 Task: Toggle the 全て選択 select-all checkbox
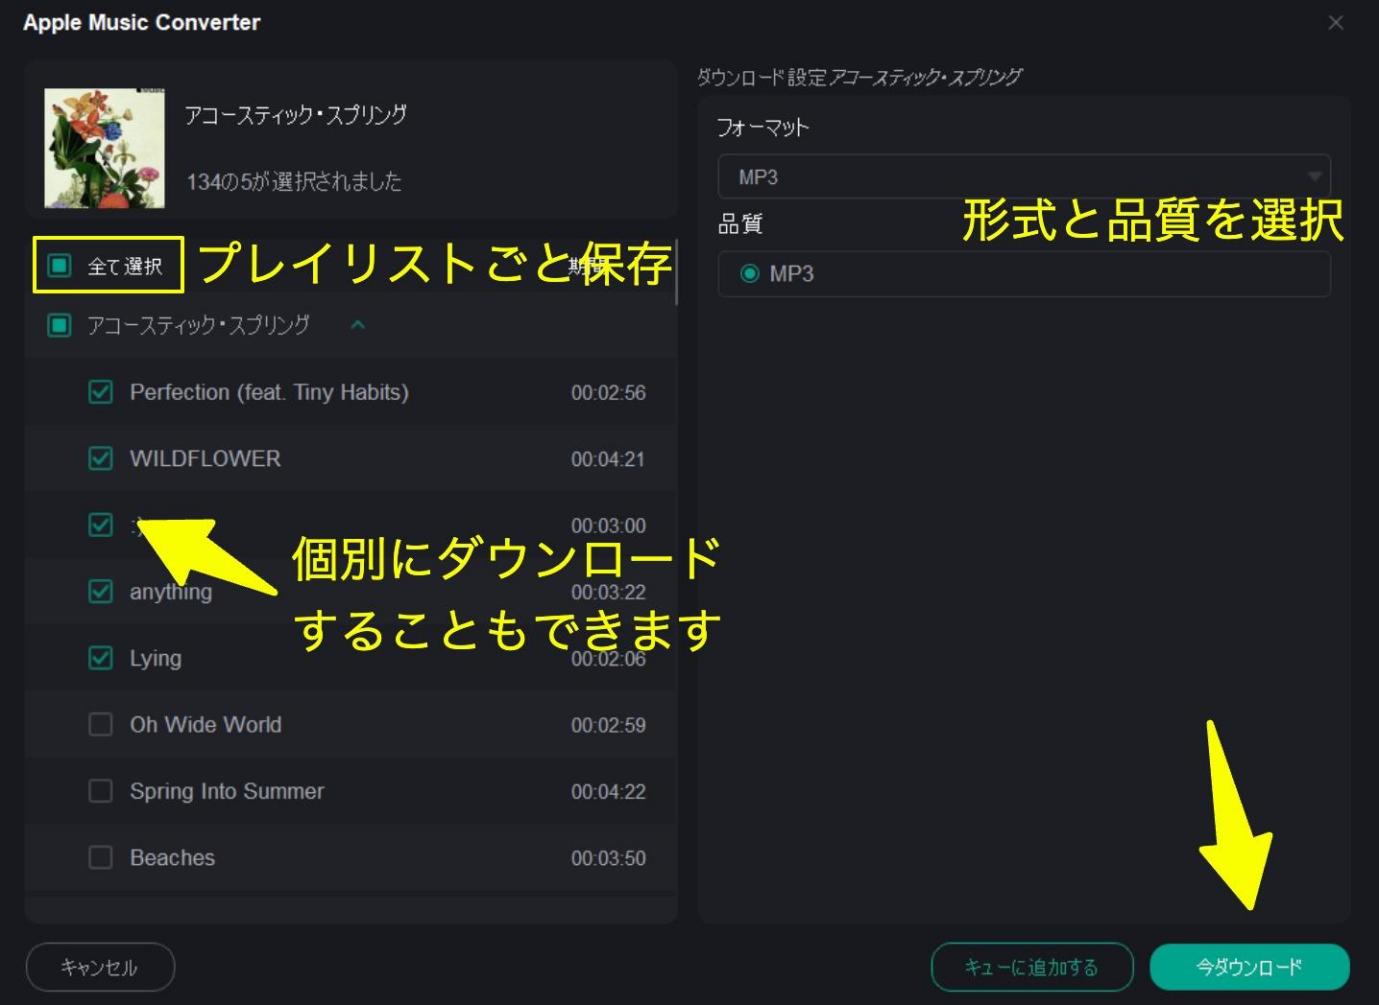(60, 265)
